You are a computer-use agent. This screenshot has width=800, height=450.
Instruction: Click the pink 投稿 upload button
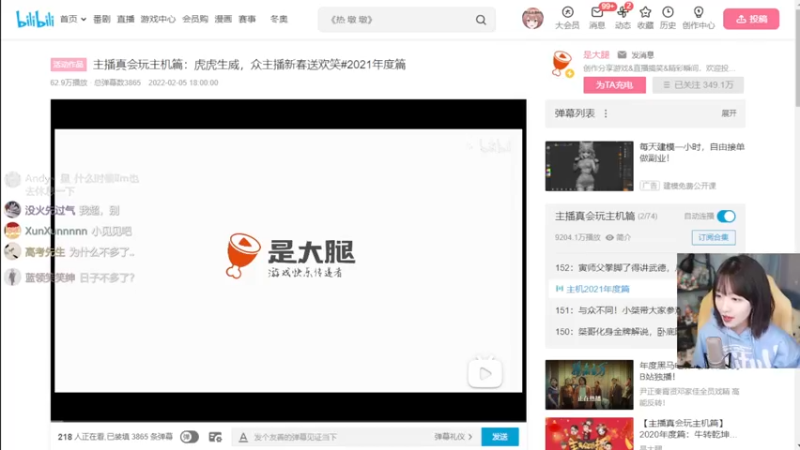(751, 19)
